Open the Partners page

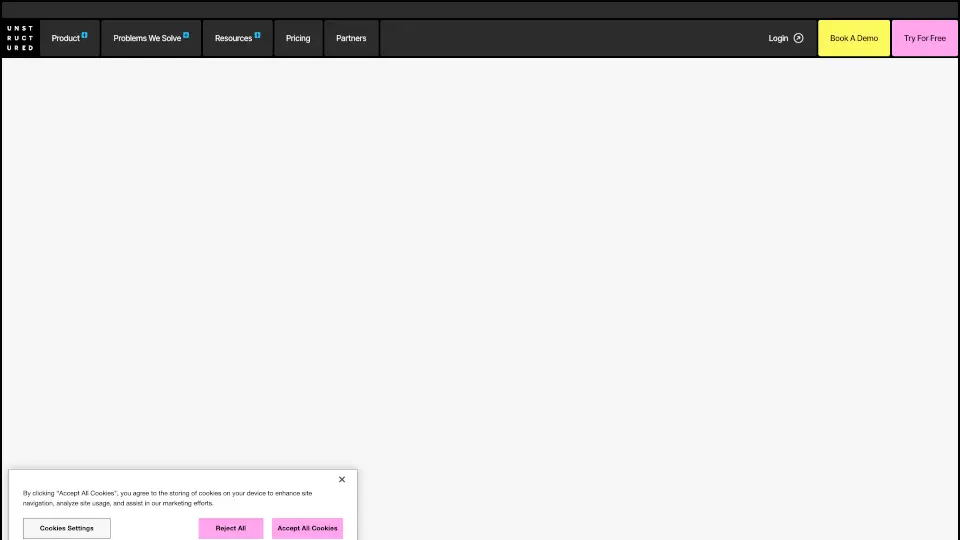[x=351, y=38]
